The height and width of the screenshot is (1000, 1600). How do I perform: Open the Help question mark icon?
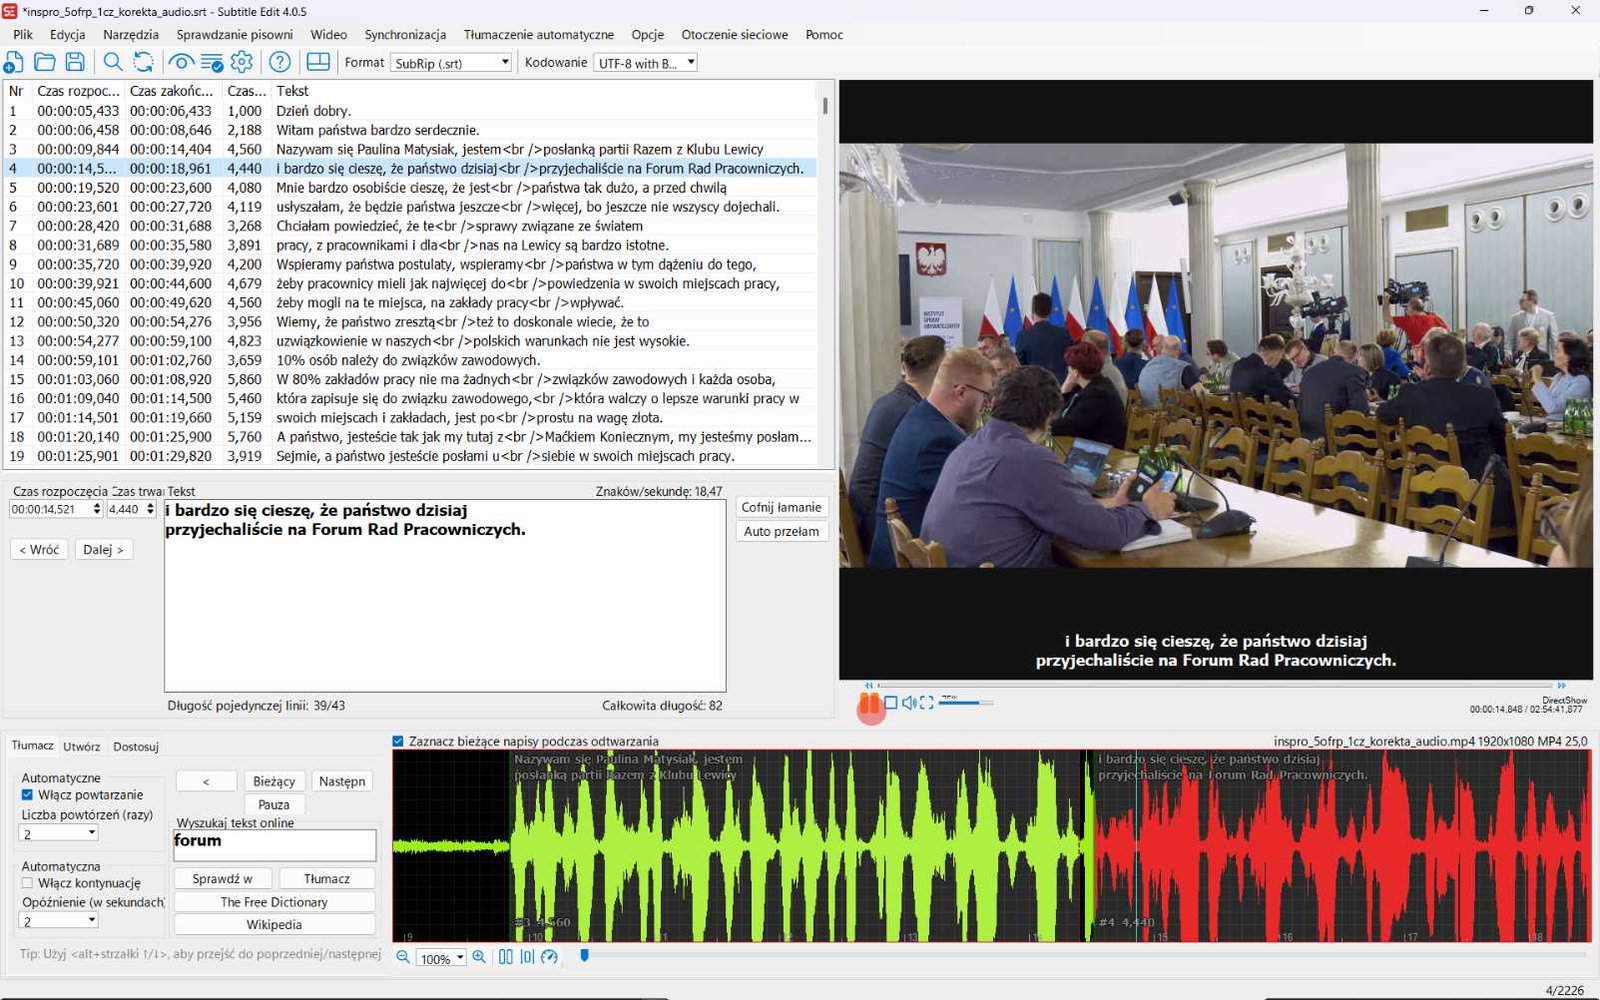click(x=280, y=62)
